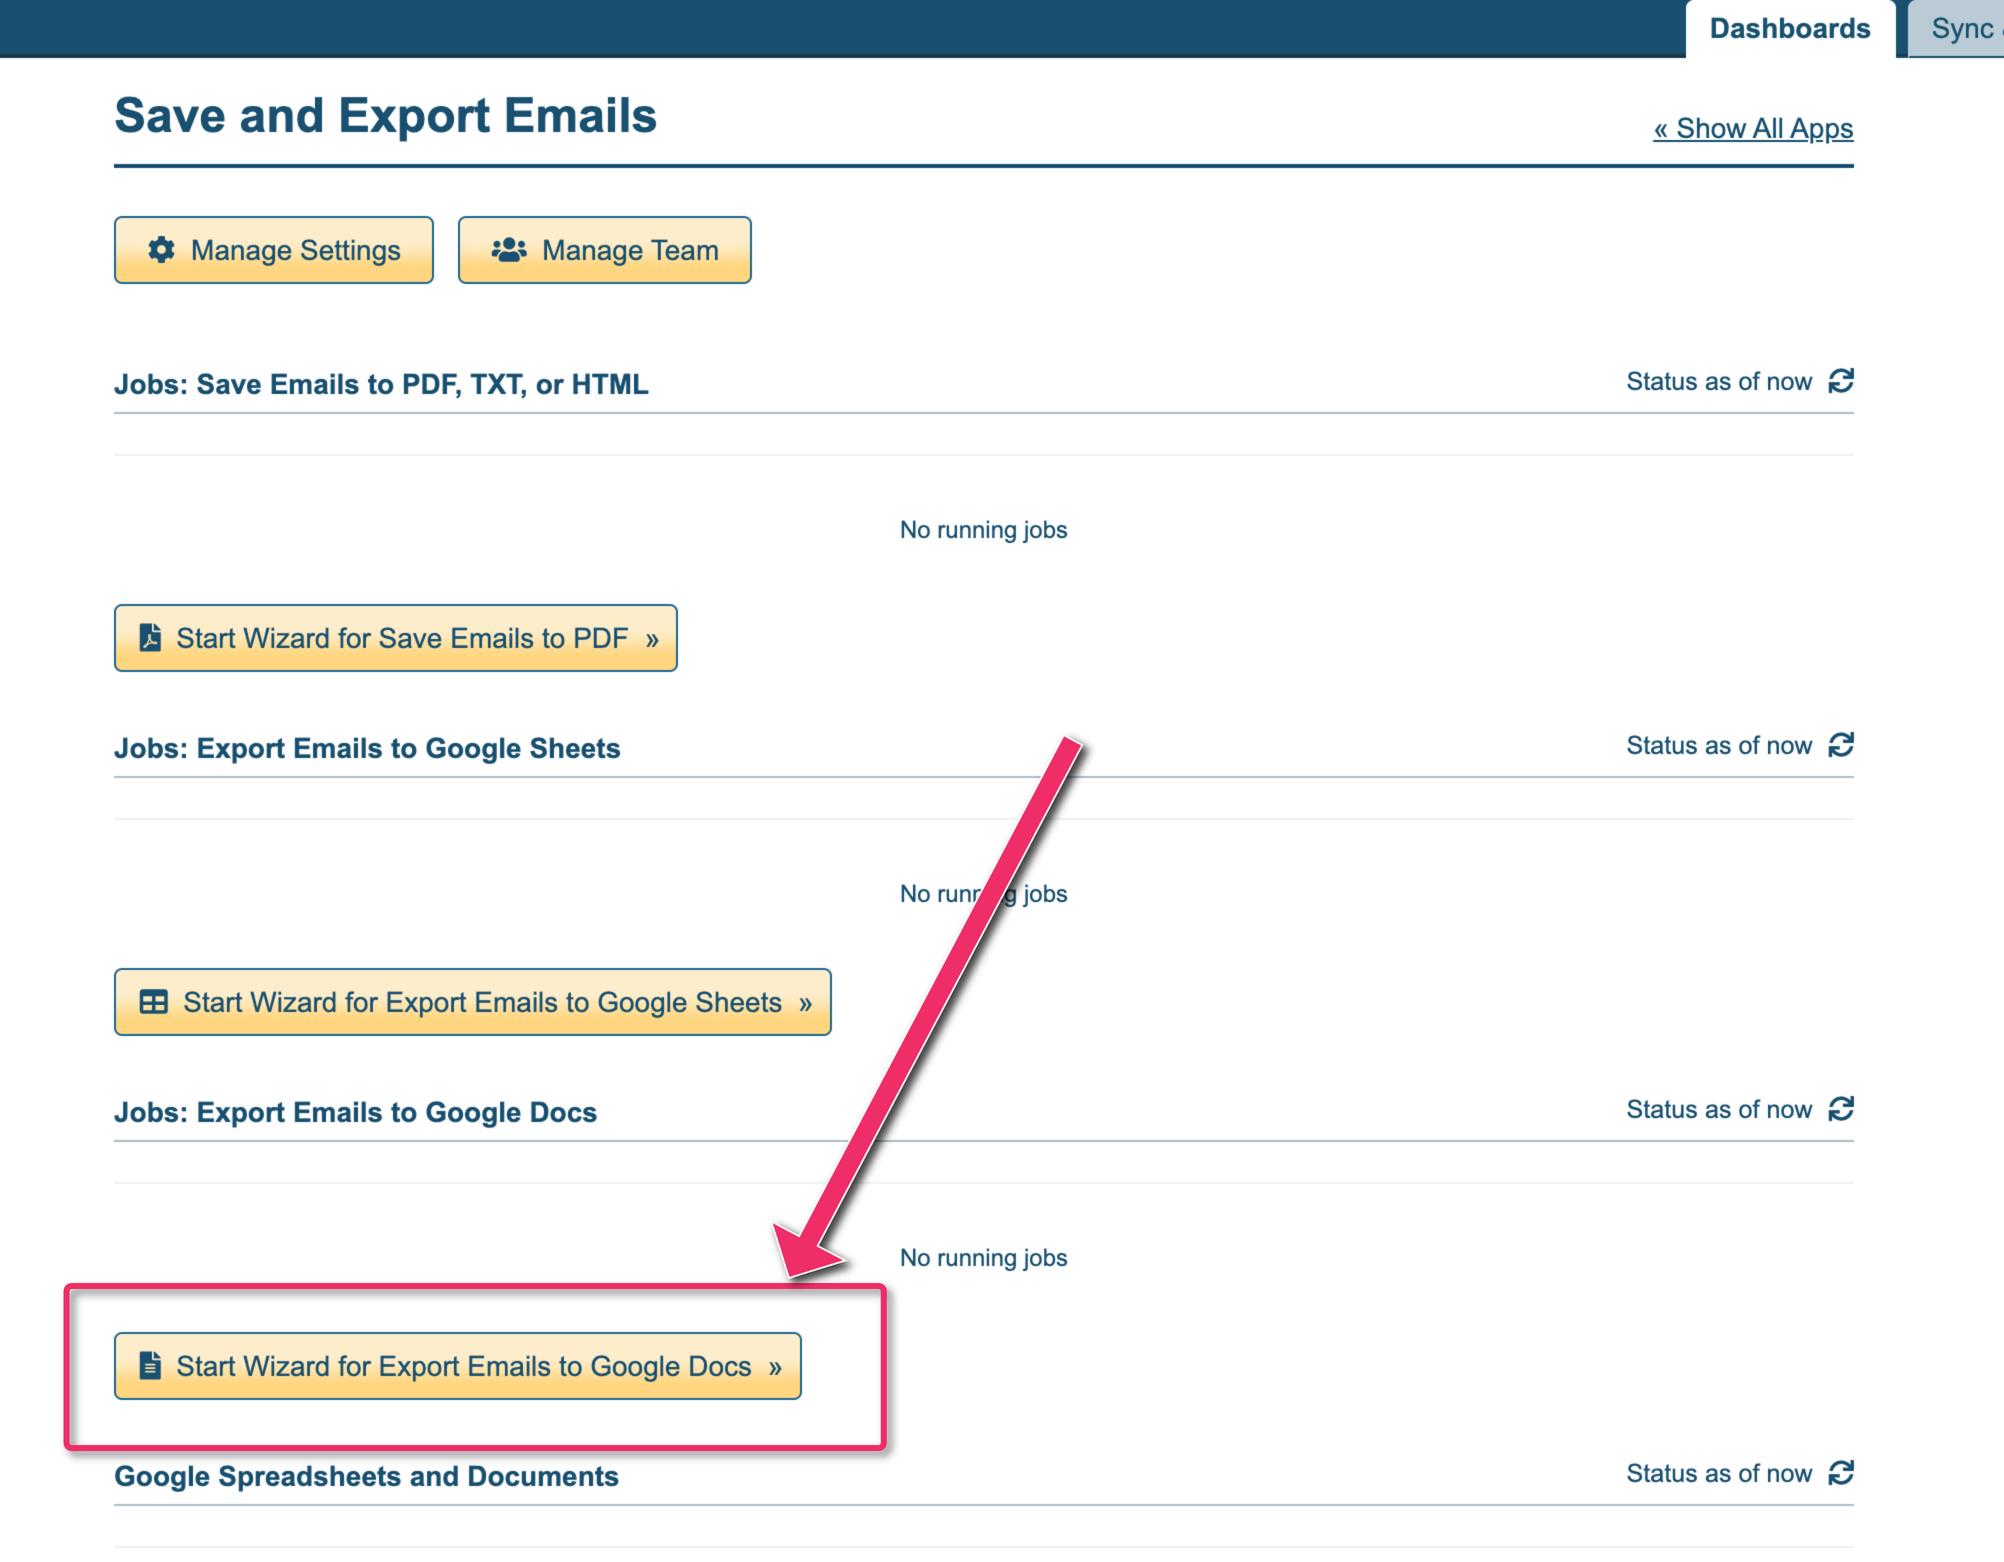The image size is (2004, 1562).
Task: Click 'Status as of now' in Google Docs section
Action: [x=1719, y=1110]
